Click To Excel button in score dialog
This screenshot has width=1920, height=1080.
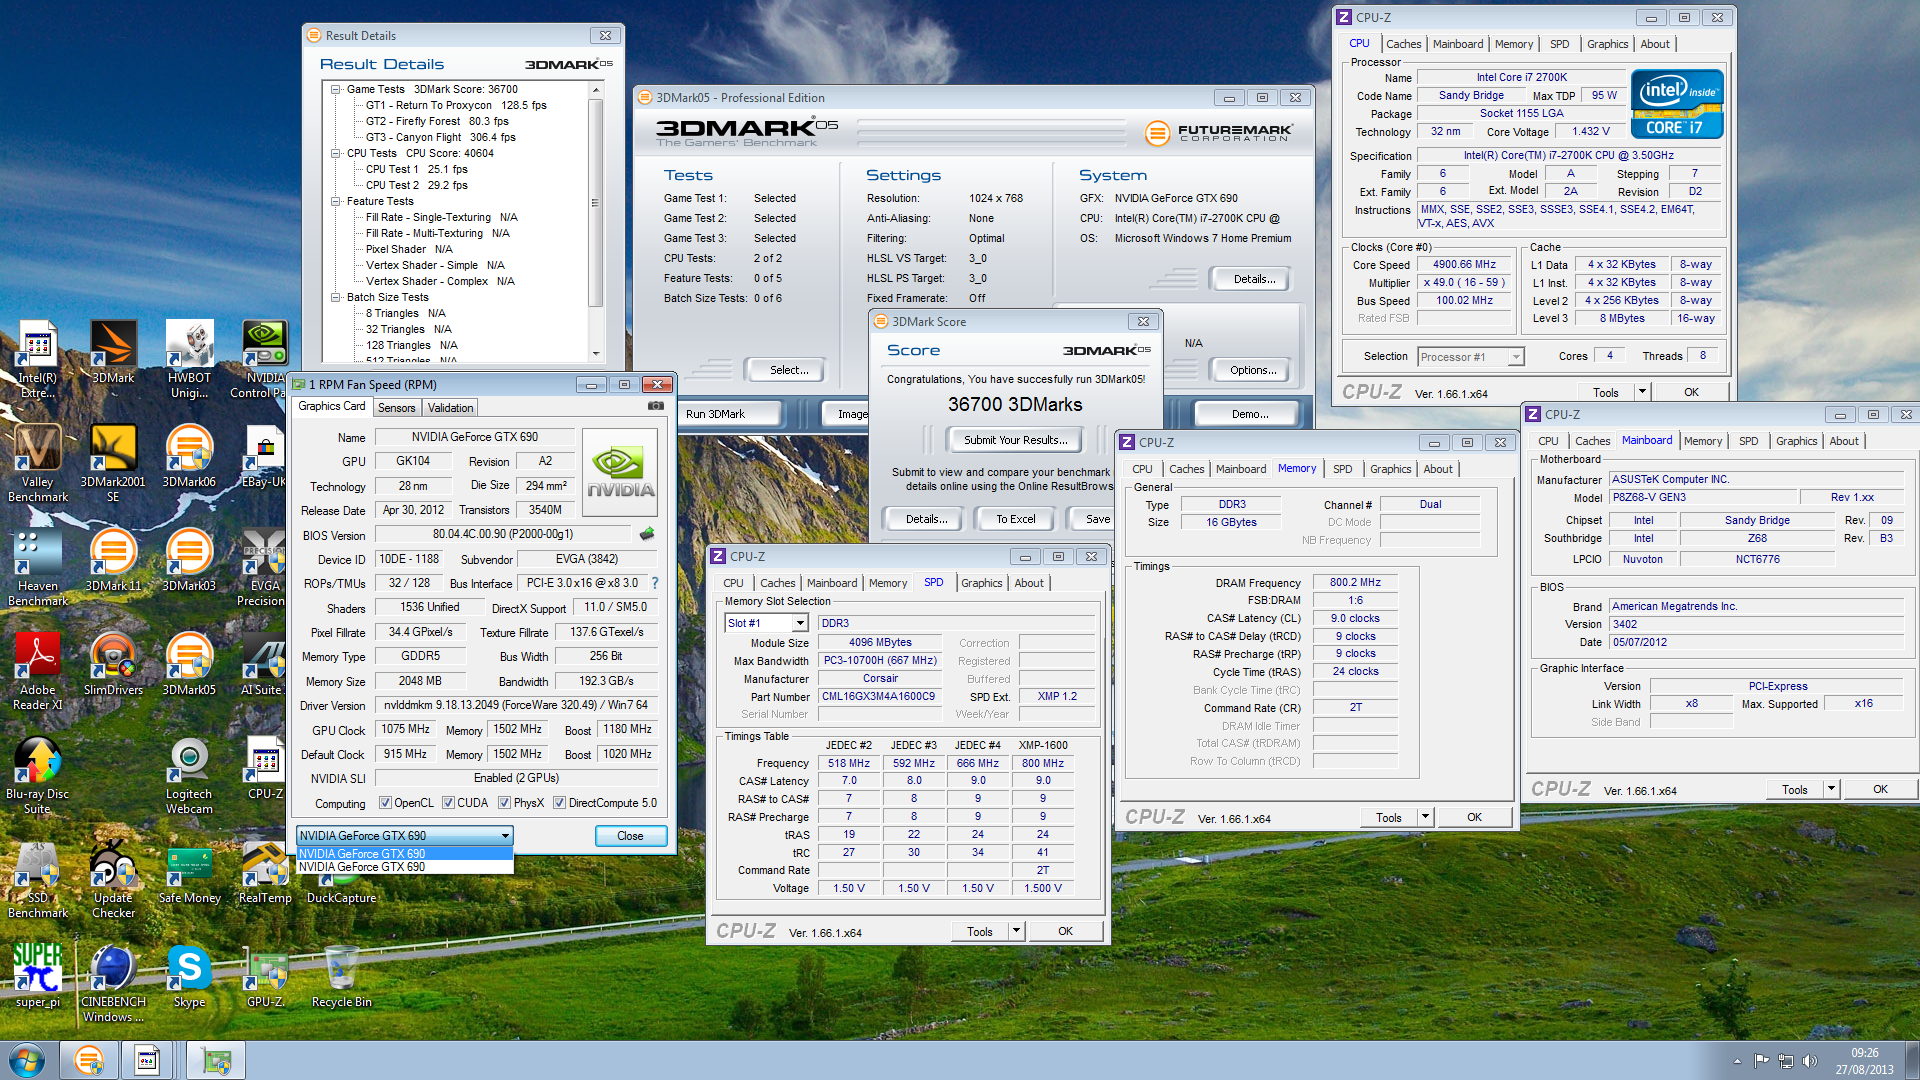pos(1015,519)
